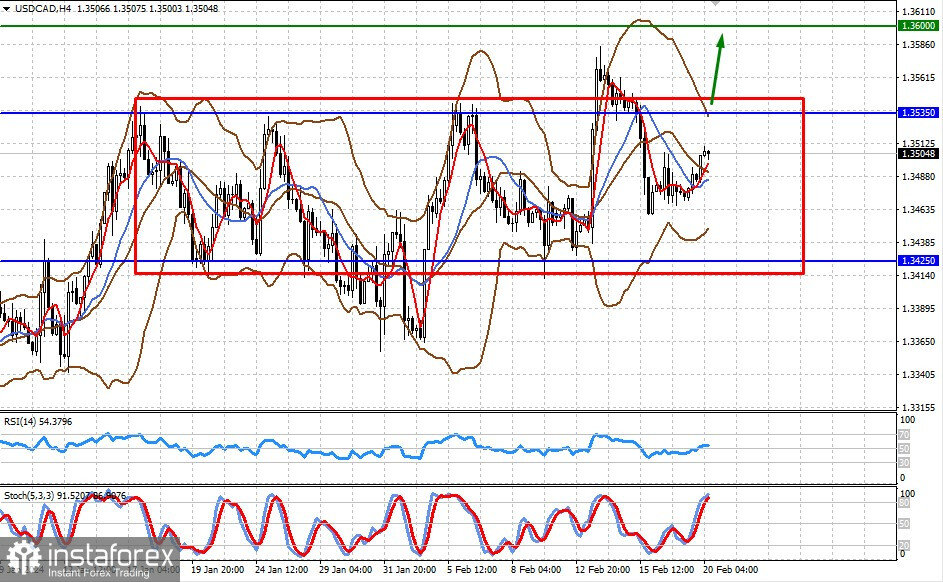Click the 20 level on Stoch scale
The width and height of the screenshot is (943, 582).
click(x=904, y=545)
